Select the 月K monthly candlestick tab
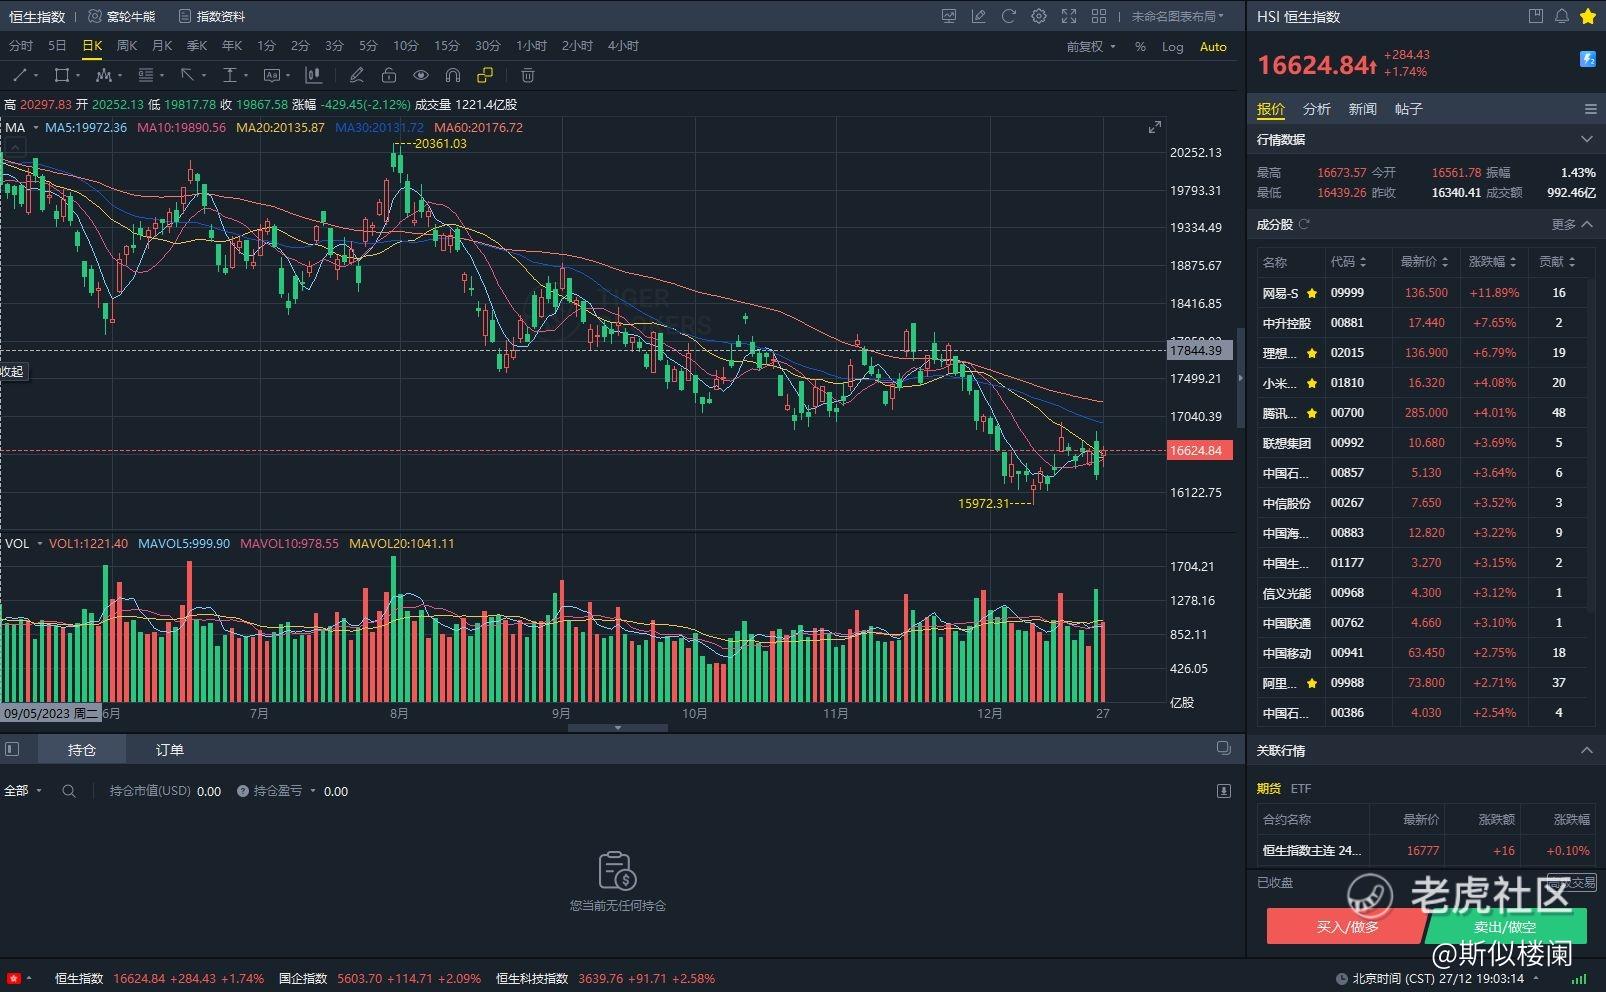The height and width of the screenshot is (992, 1606). [x=162, y=46]
